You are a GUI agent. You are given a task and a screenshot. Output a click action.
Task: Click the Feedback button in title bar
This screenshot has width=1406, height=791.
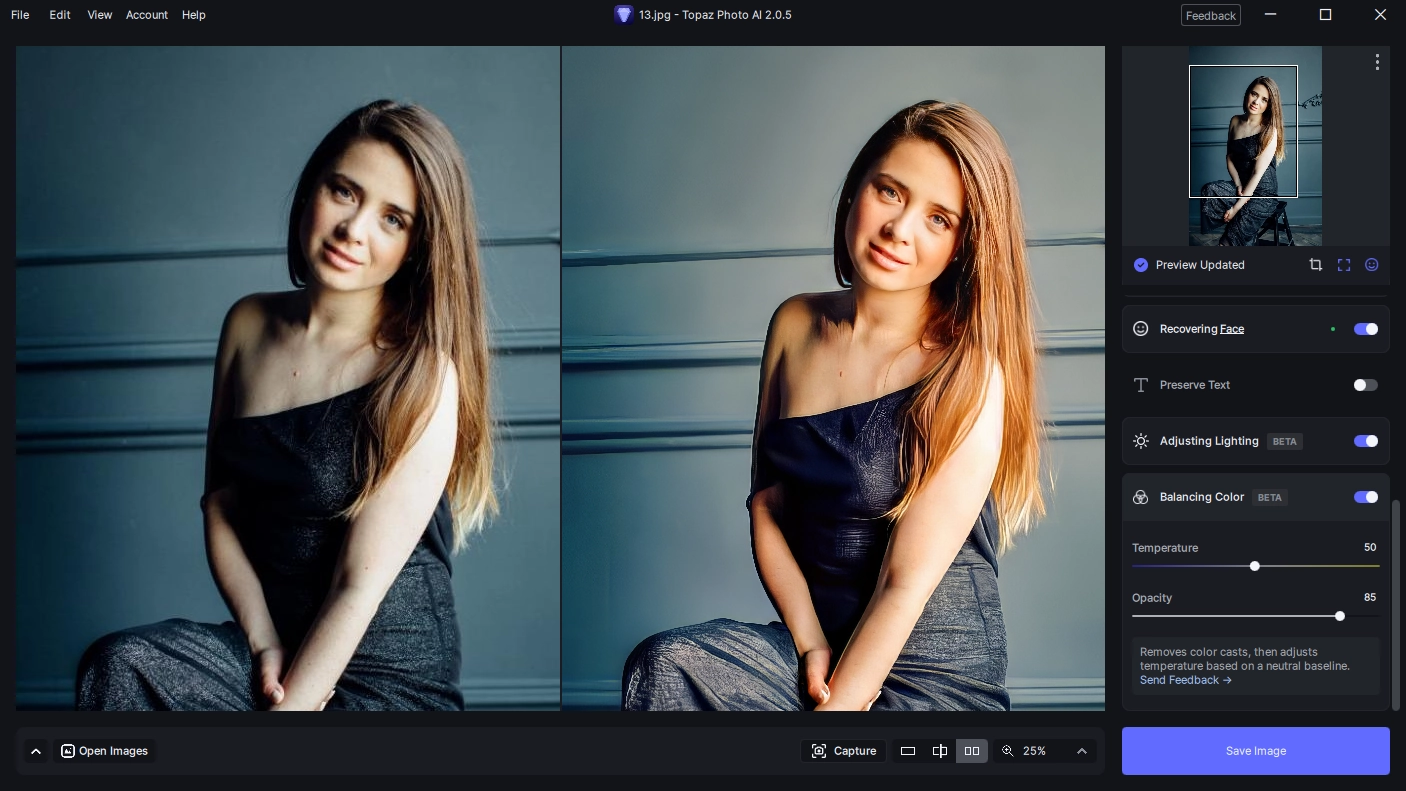point(1211,15)
